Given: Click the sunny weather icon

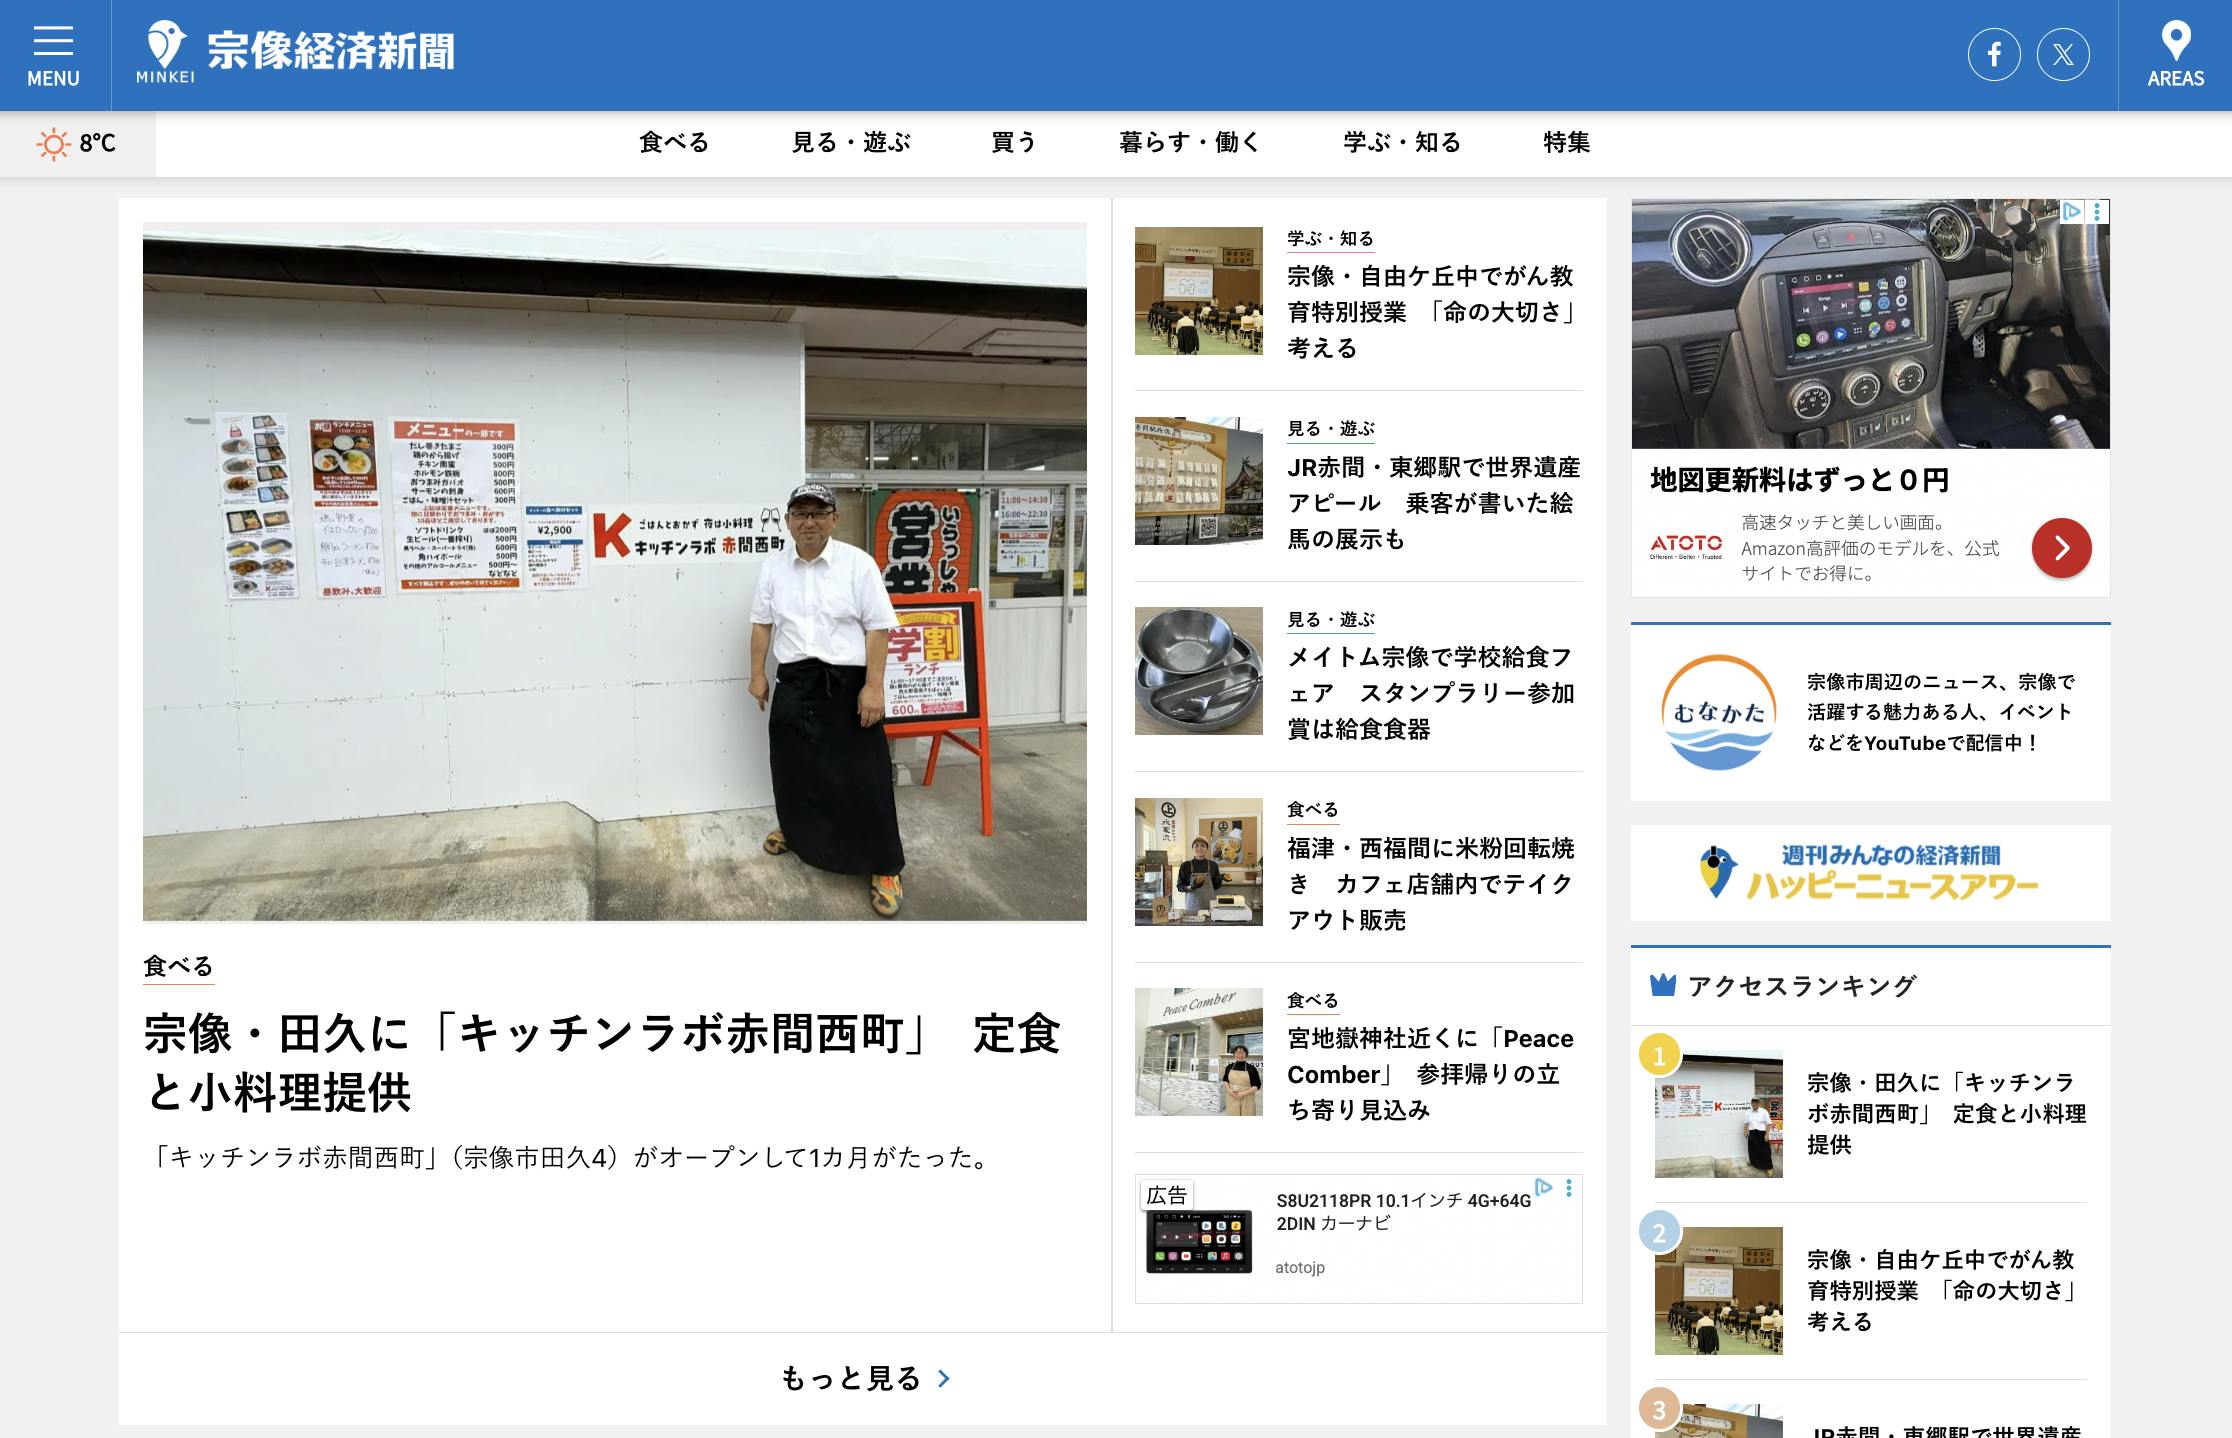Looking at the screenshot, I should click(52, 144).
